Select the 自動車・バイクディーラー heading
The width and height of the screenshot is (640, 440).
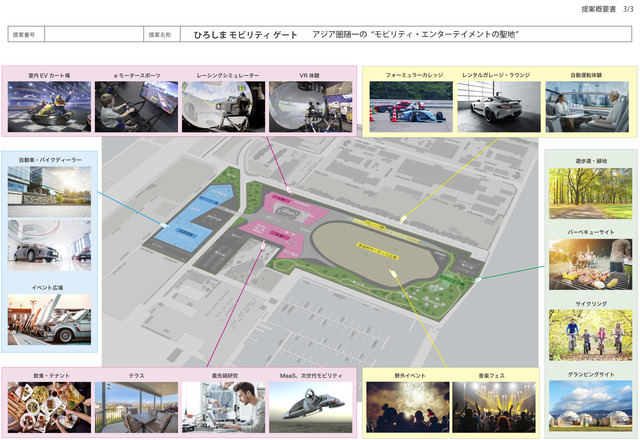click(x=50, y=160)
